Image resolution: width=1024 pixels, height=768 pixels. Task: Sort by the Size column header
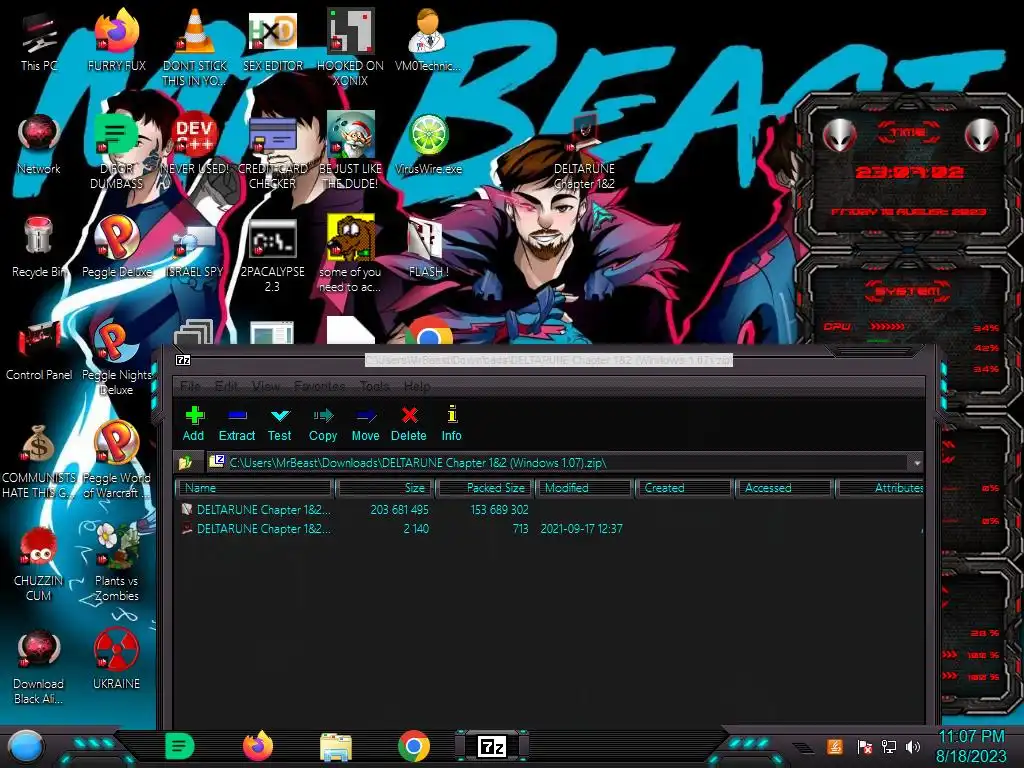click(x=385, y=488)
